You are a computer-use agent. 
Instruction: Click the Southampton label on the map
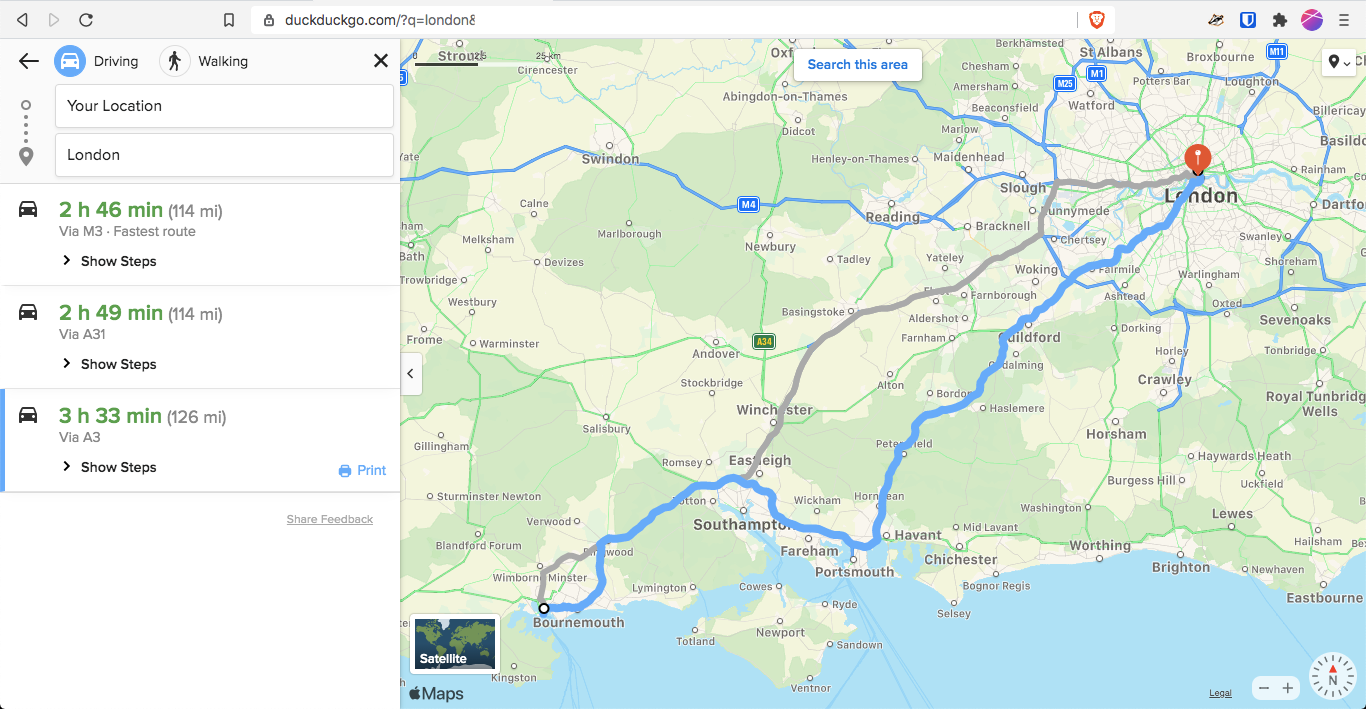[x=741, y=524]
